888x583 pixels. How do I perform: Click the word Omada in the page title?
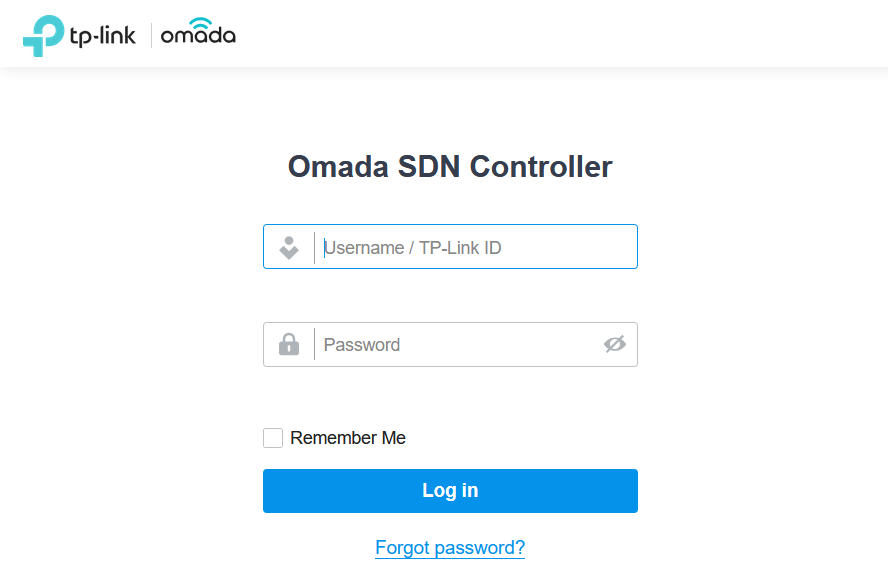[x=339, y=167]
